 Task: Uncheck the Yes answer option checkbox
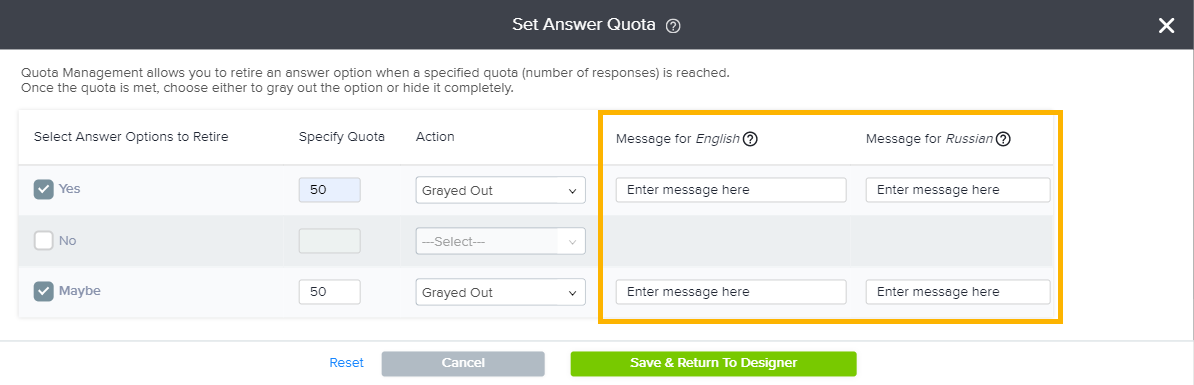tap(43, 189)
